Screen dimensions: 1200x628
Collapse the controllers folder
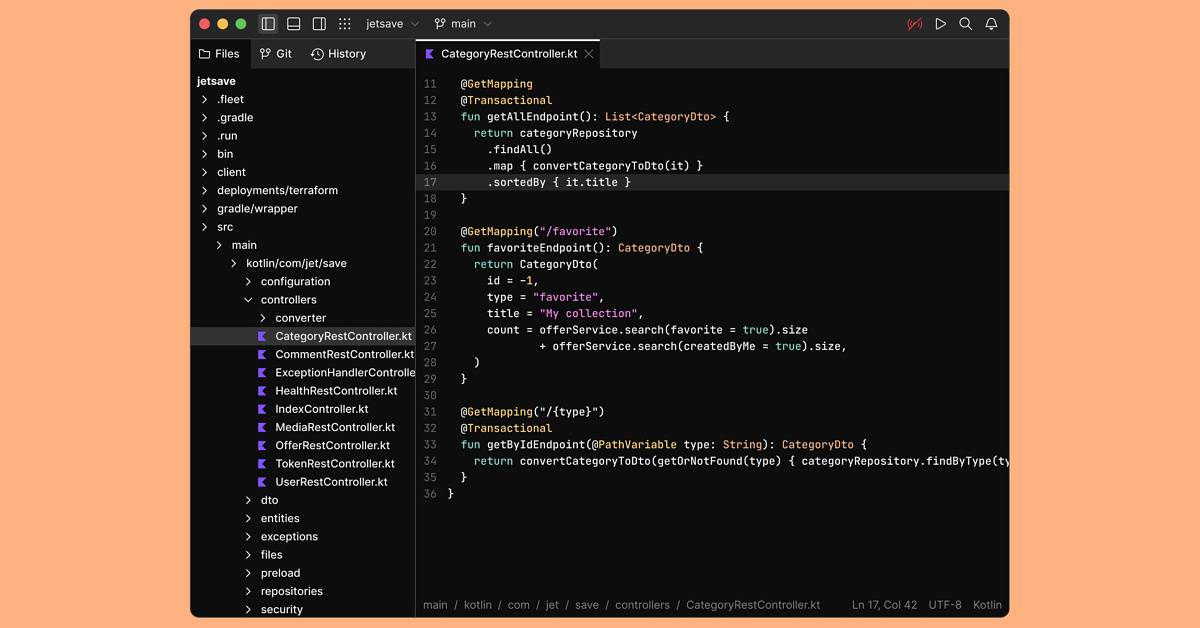249,300
